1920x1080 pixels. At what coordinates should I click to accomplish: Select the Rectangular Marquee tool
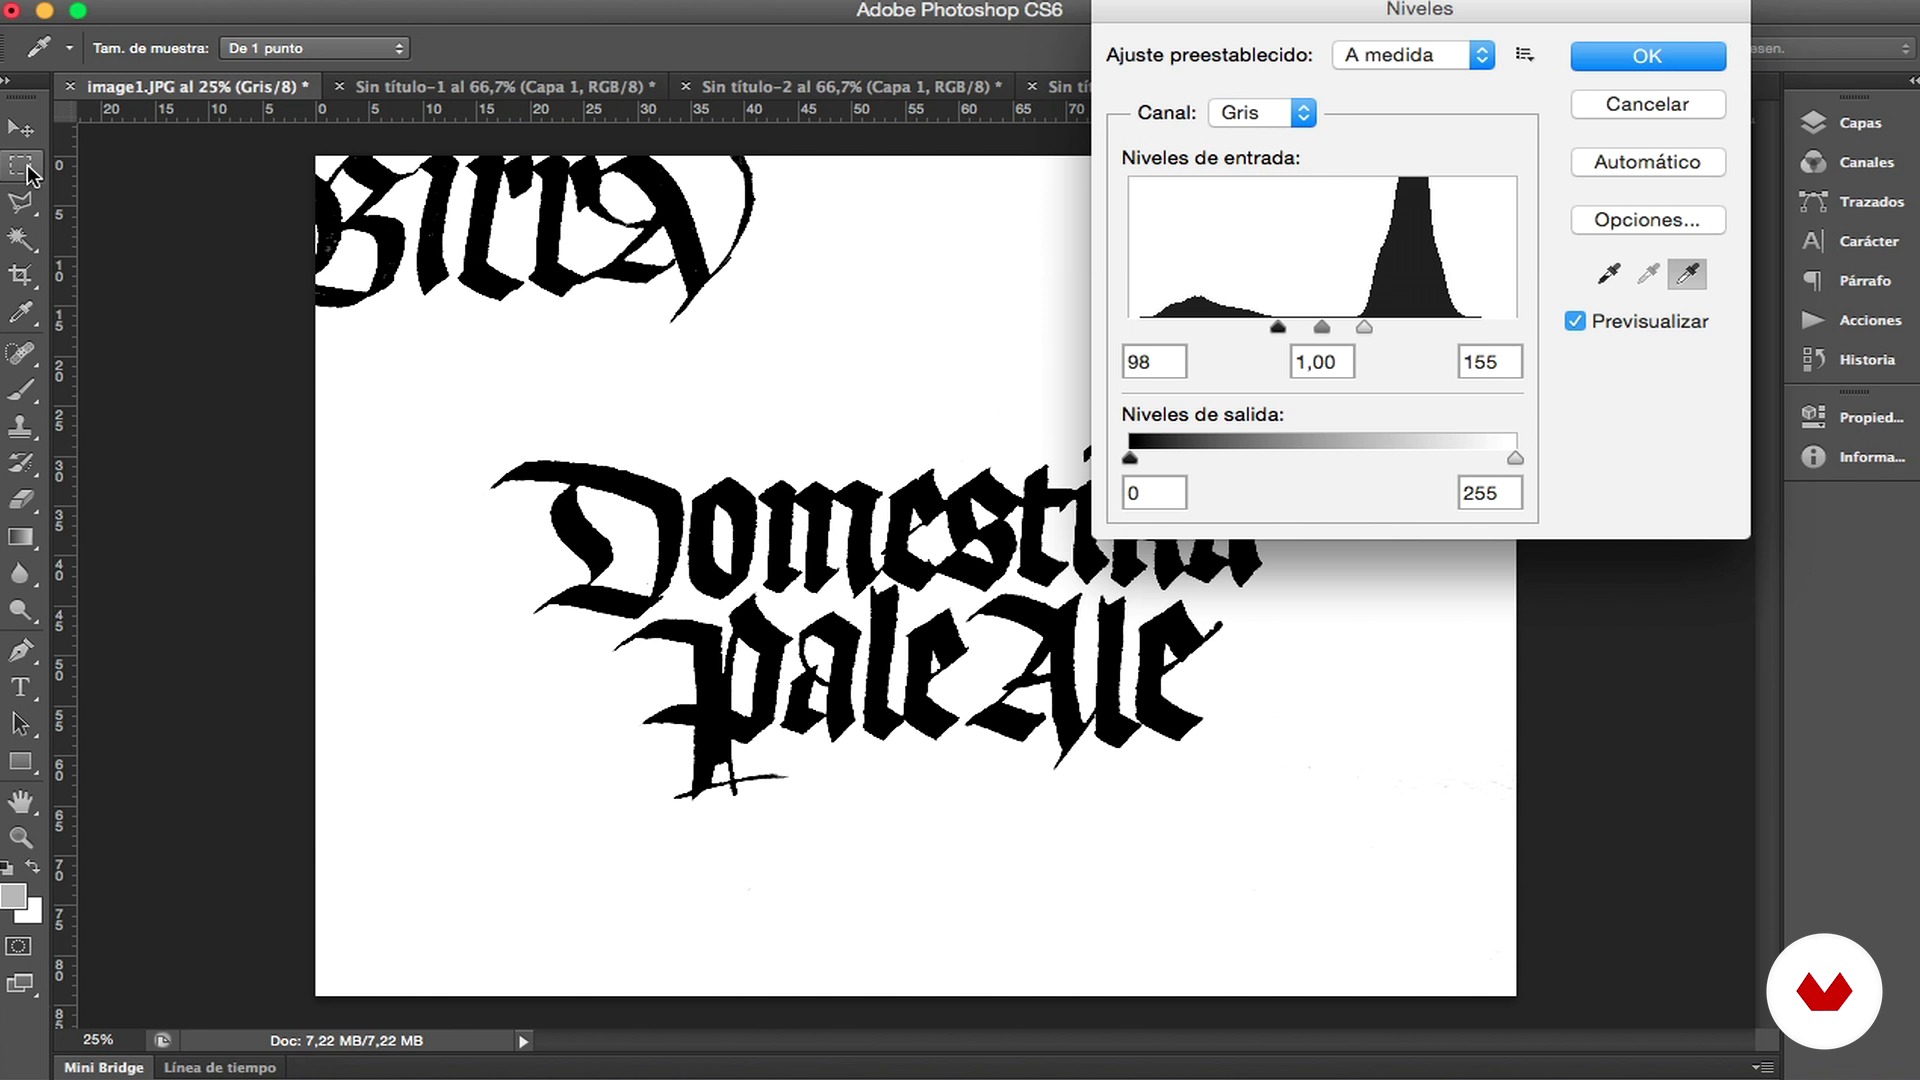20,165
